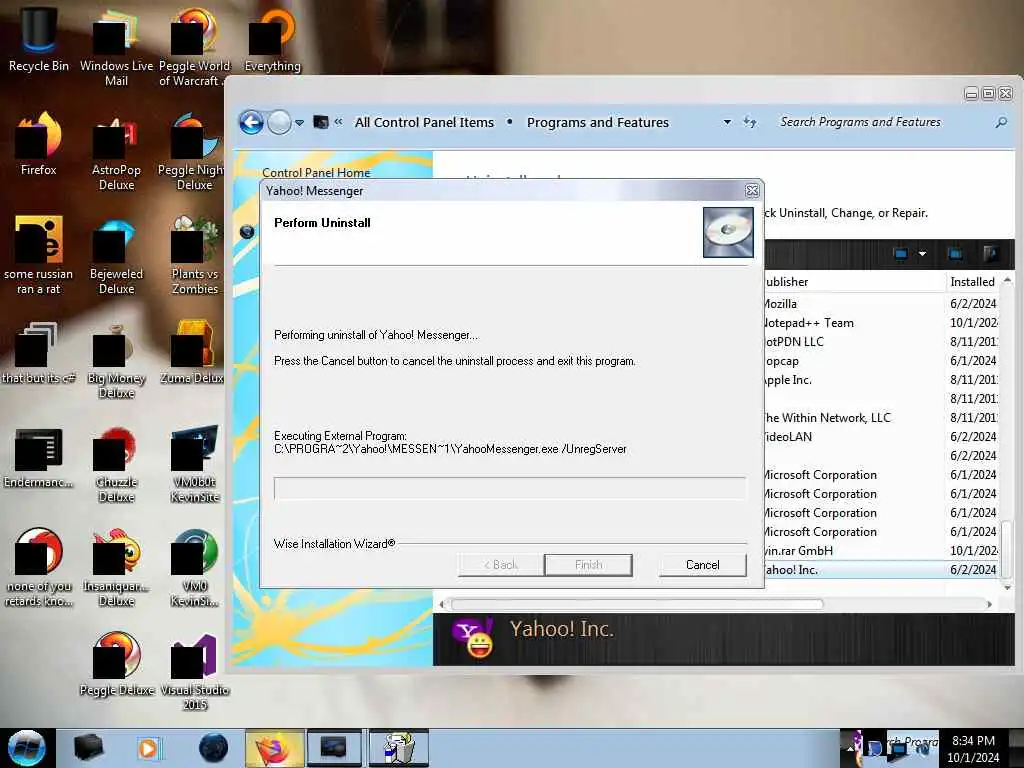The image size is (1024, 768).
Task: Open the Everything search shortcut
Action: point(272,39)
